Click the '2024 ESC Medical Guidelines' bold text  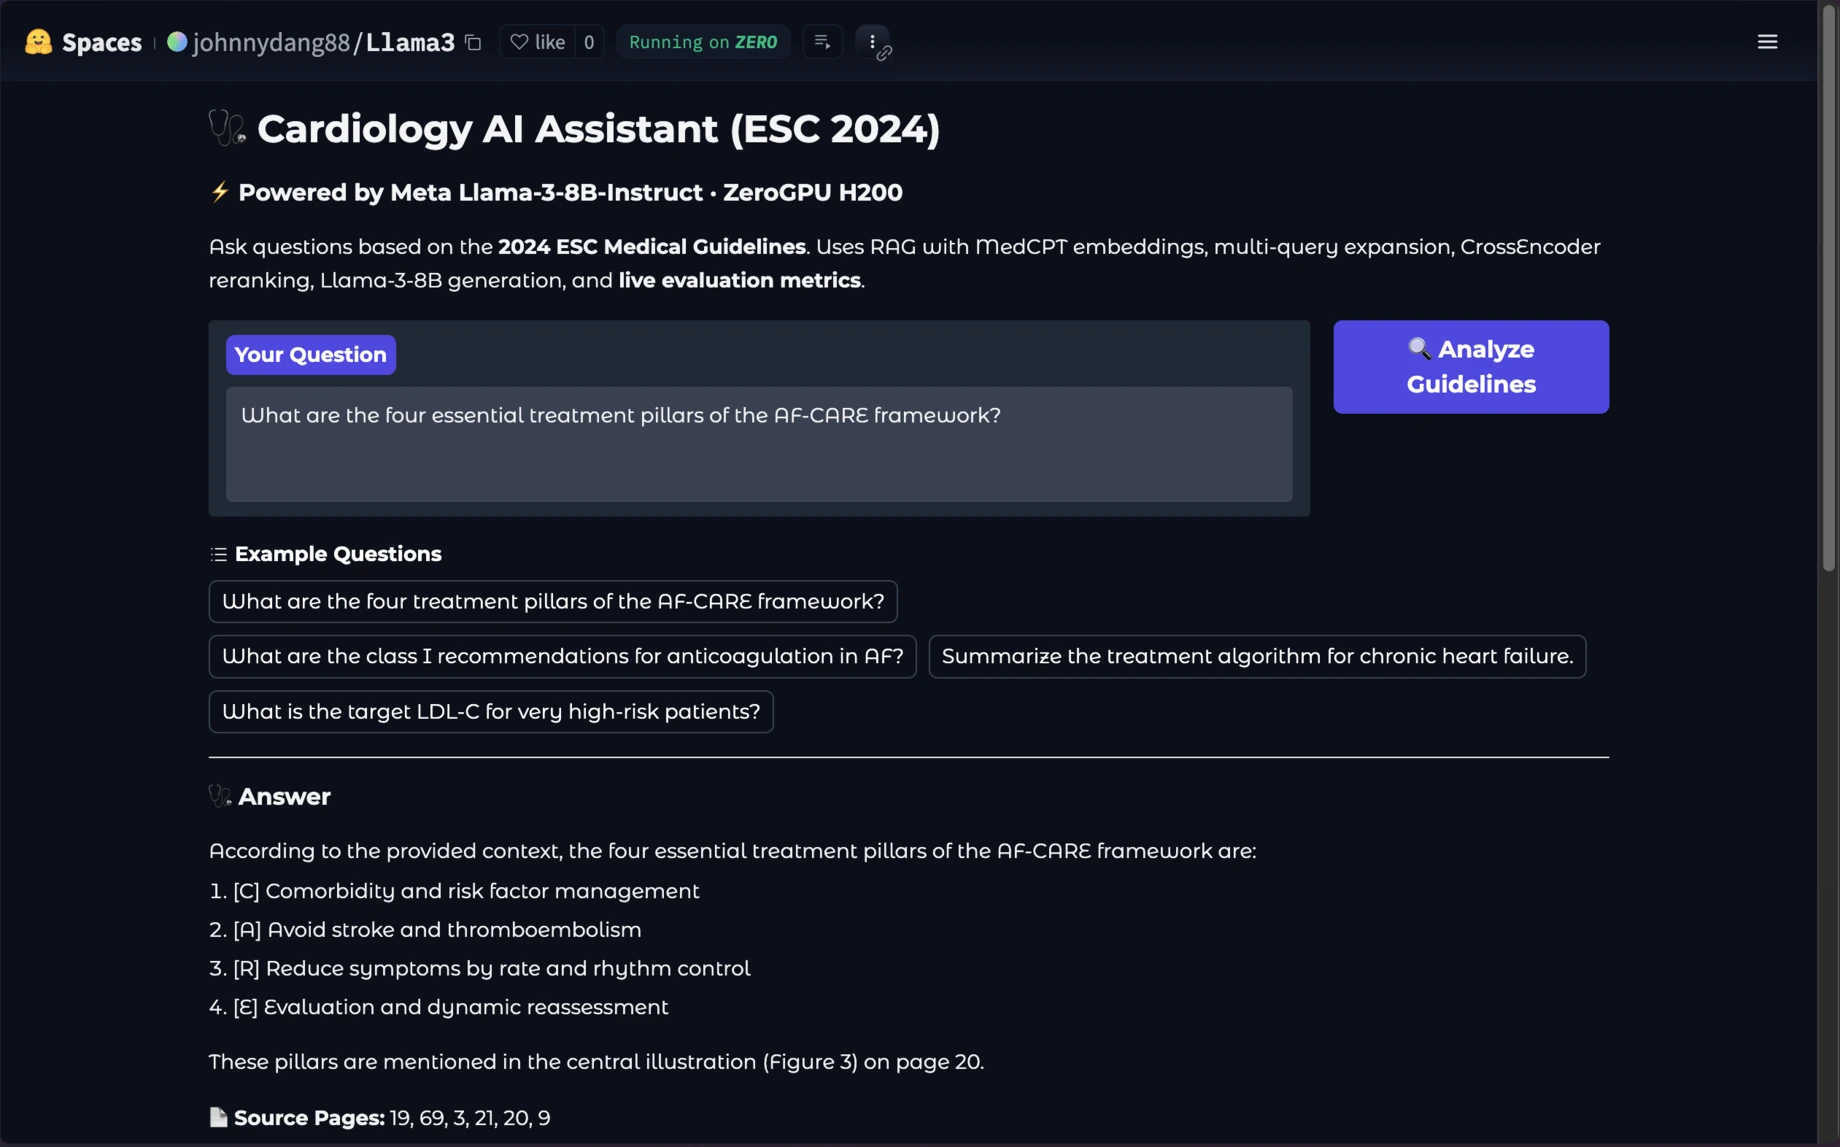(652, 246)
